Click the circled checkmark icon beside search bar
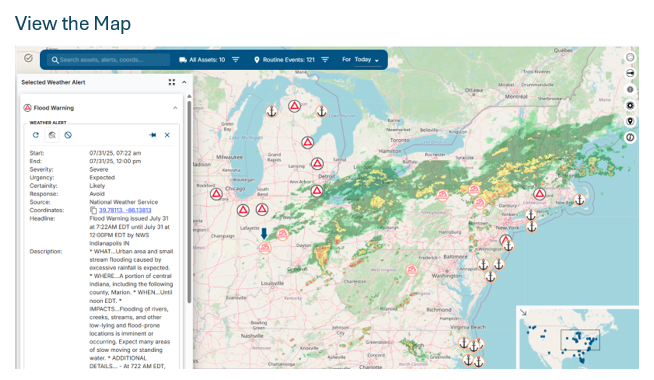This screenshot has width=654, height=380. [28, 58]
